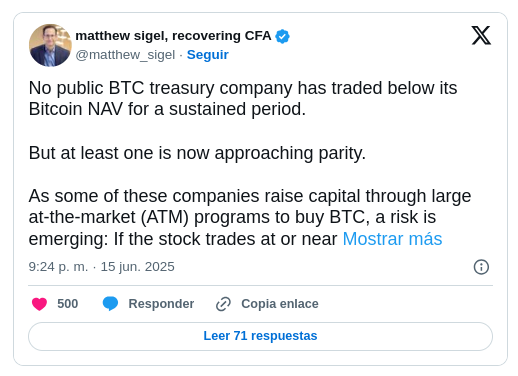
Task: Click the blue verified badge
Action: tap(282, 36)
